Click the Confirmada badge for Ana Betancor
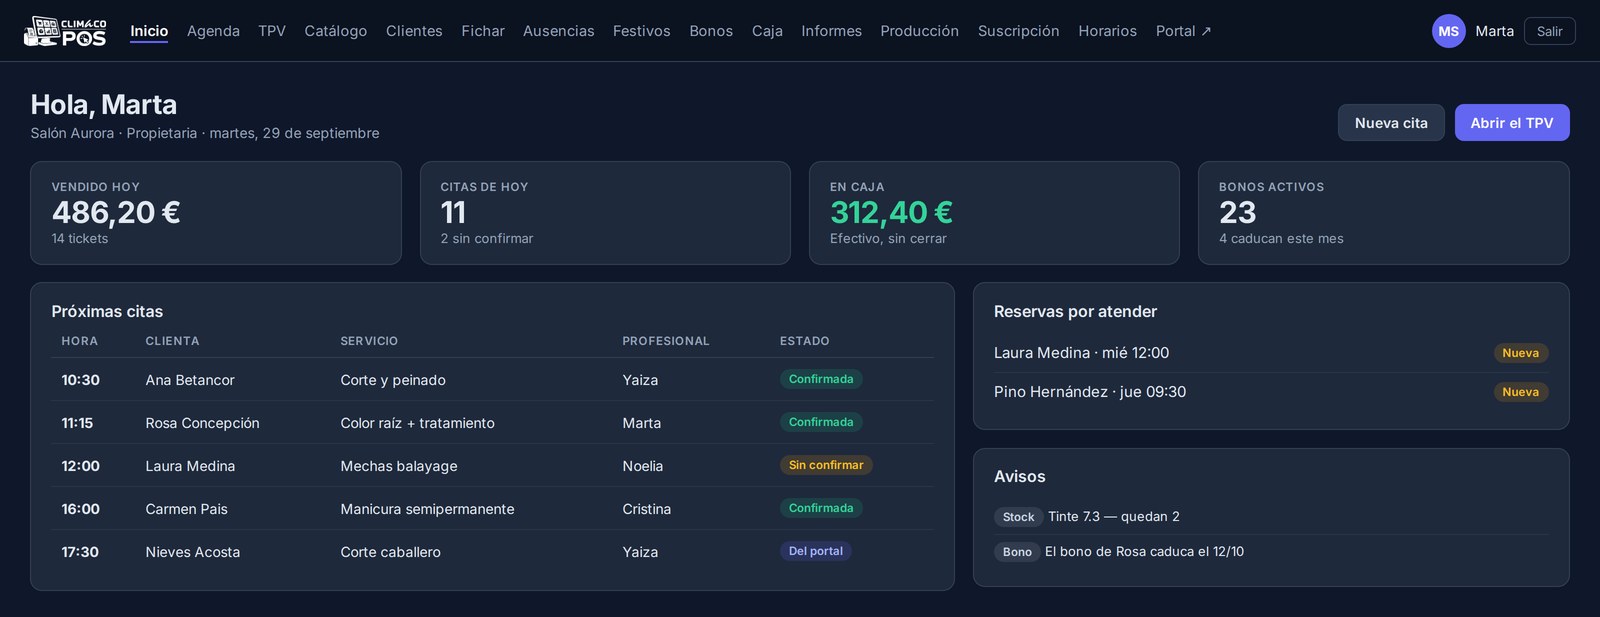Screen dimensions: 1600x617 point(821,379)
